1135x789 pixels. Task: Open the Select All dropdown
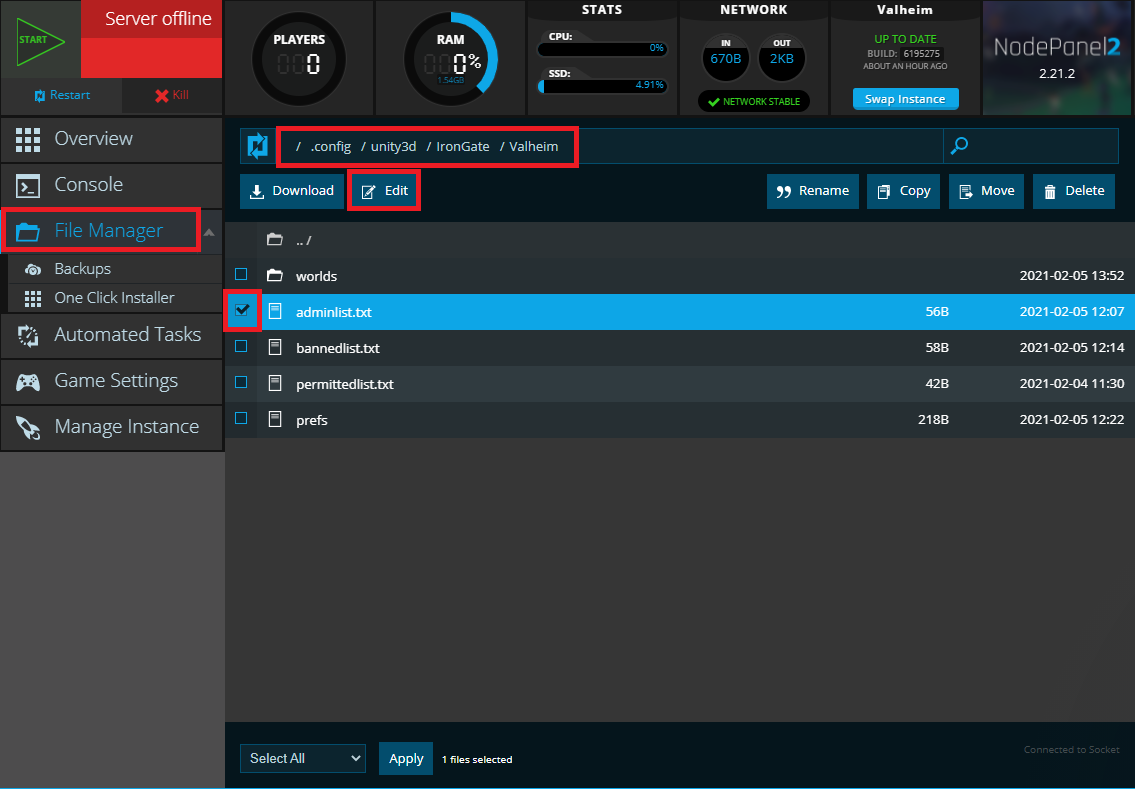point(302,758)
